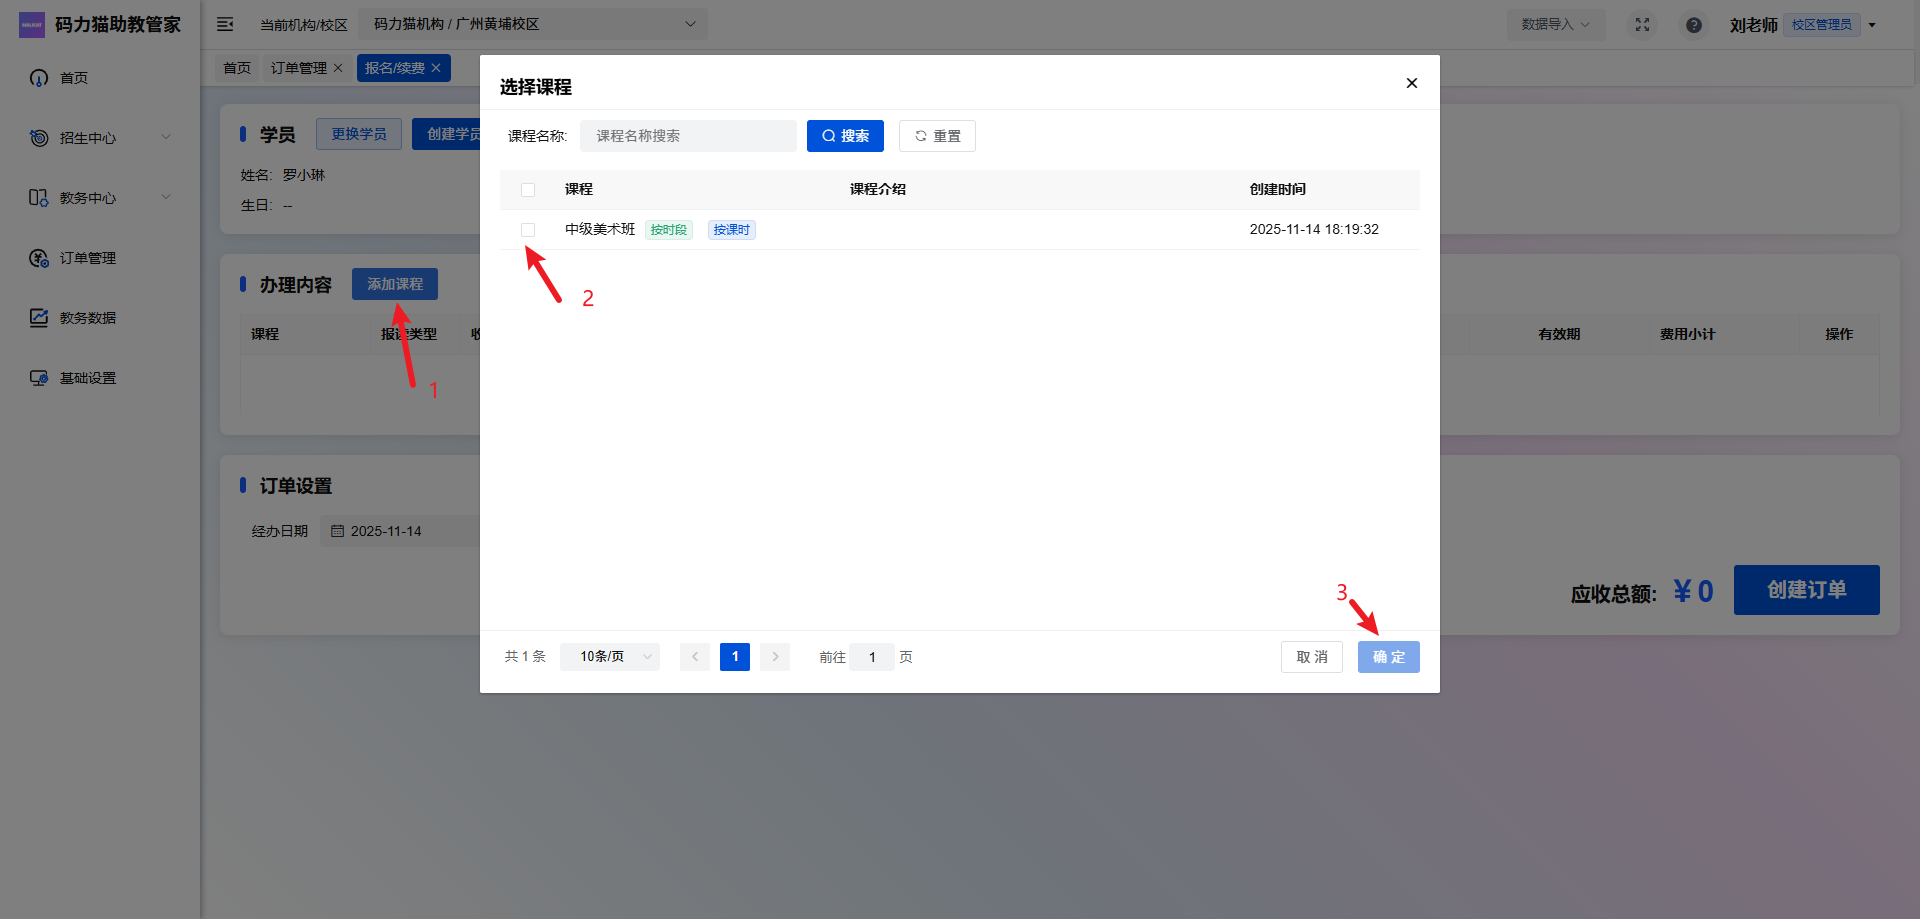Close the 选择课程 dialog with X
The height and width of the screenshot is (919, 1920).
(1411, 83)
